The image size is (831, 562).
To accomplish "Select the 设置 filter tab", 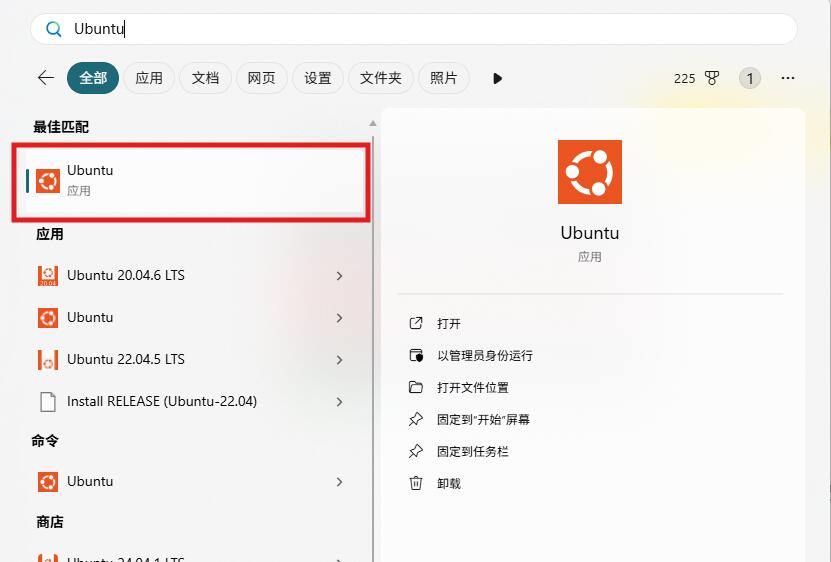I will click(x=317, y=78).
